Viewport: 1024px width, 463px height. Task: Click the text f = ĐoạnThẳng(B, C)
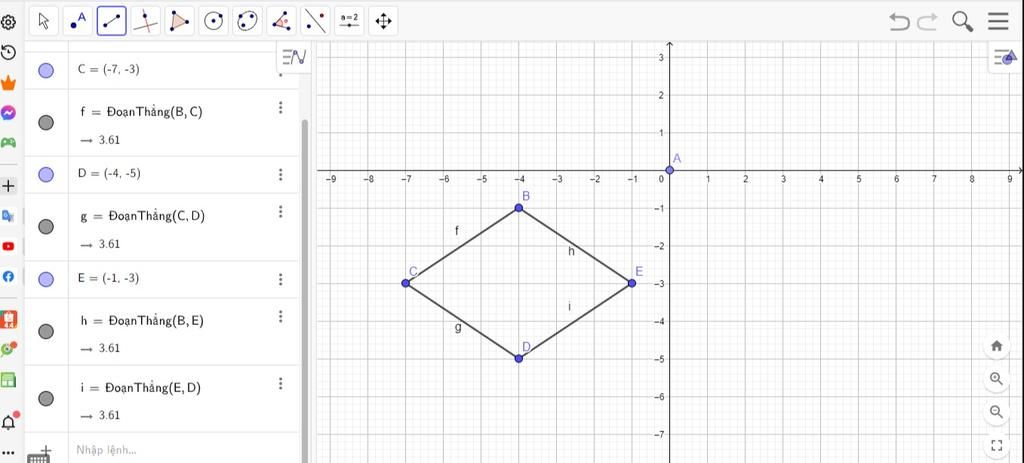tap(142, 112)
